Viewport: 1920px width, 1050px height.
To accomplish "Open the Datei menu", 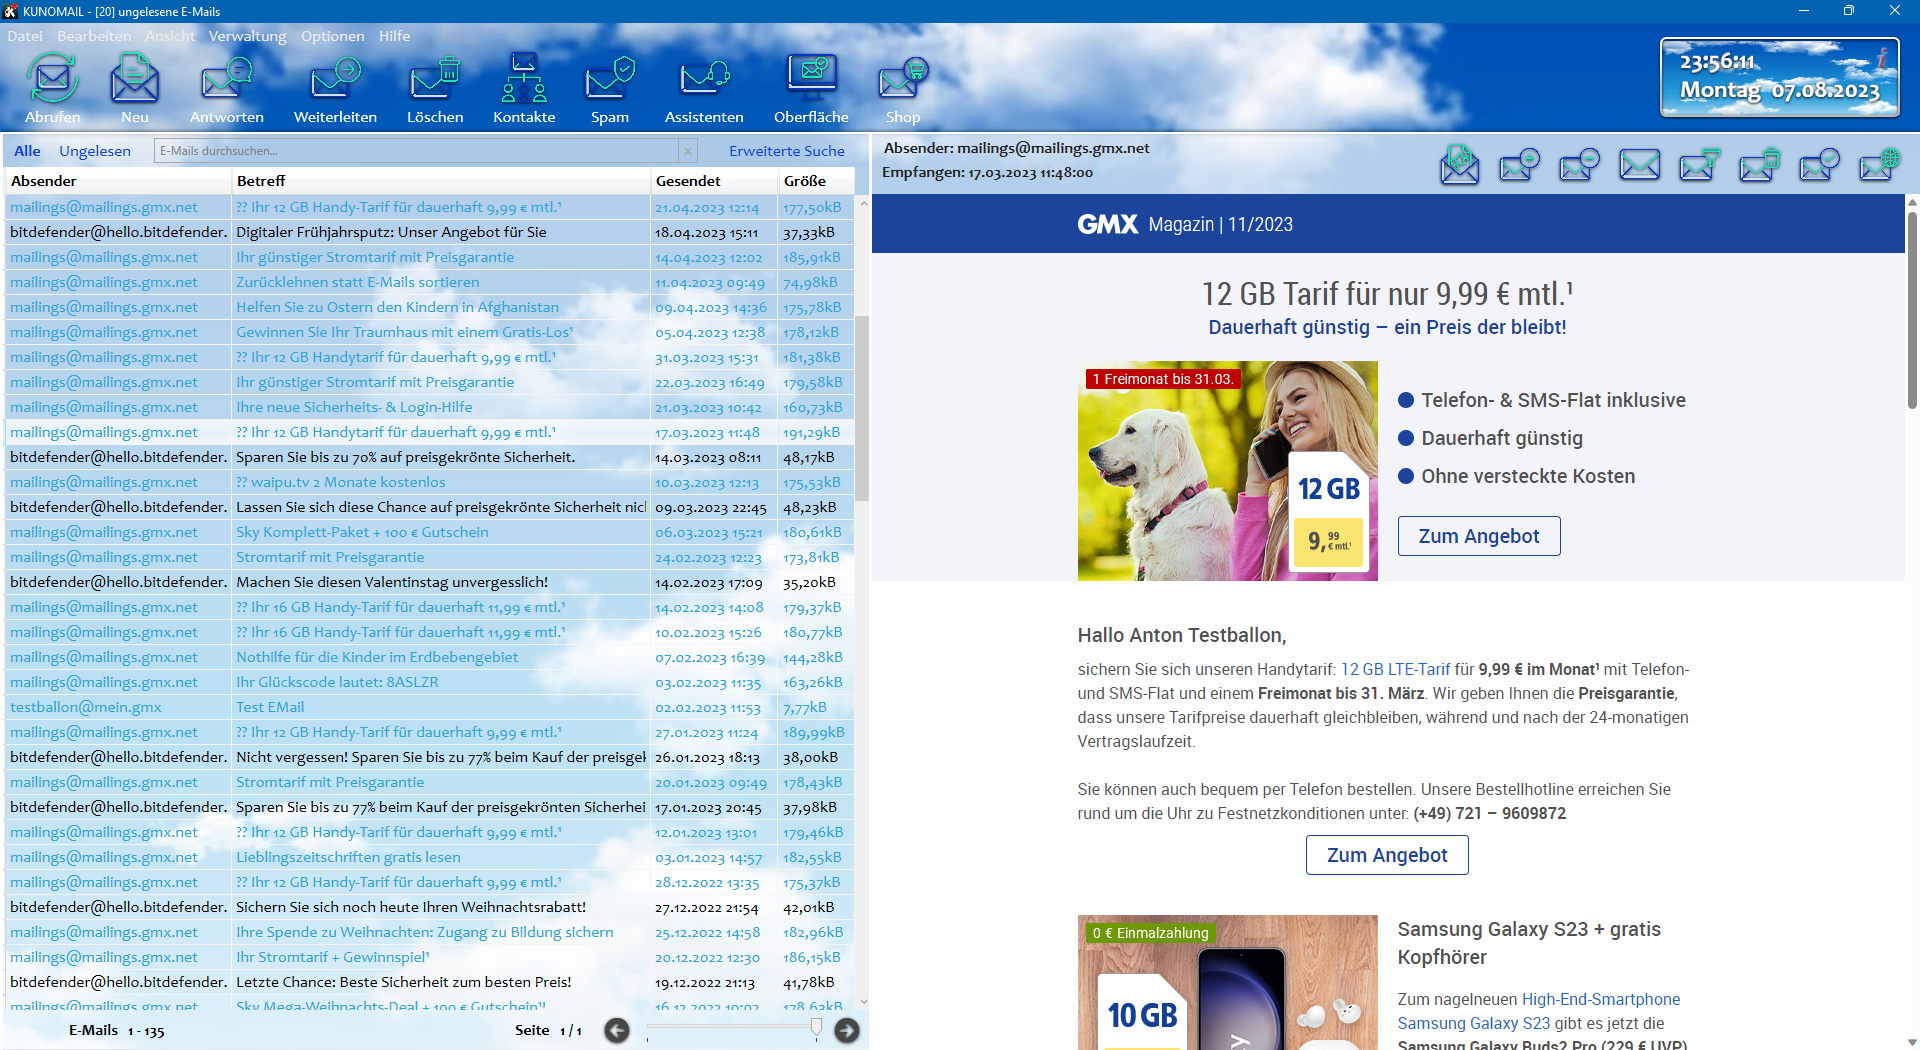I will pyautogui.click(x=25, y=36).
